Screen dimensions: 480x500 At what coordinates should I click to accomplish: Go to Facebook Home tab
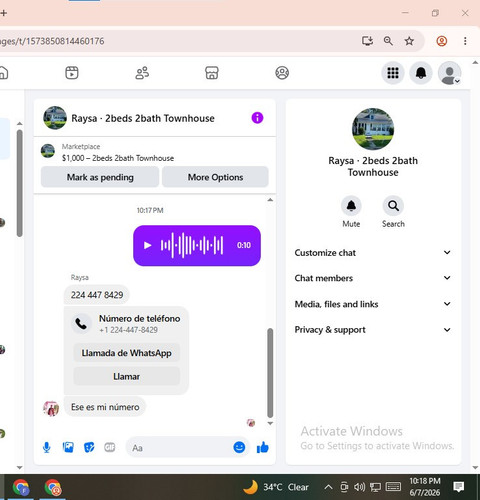click(3, 73)
